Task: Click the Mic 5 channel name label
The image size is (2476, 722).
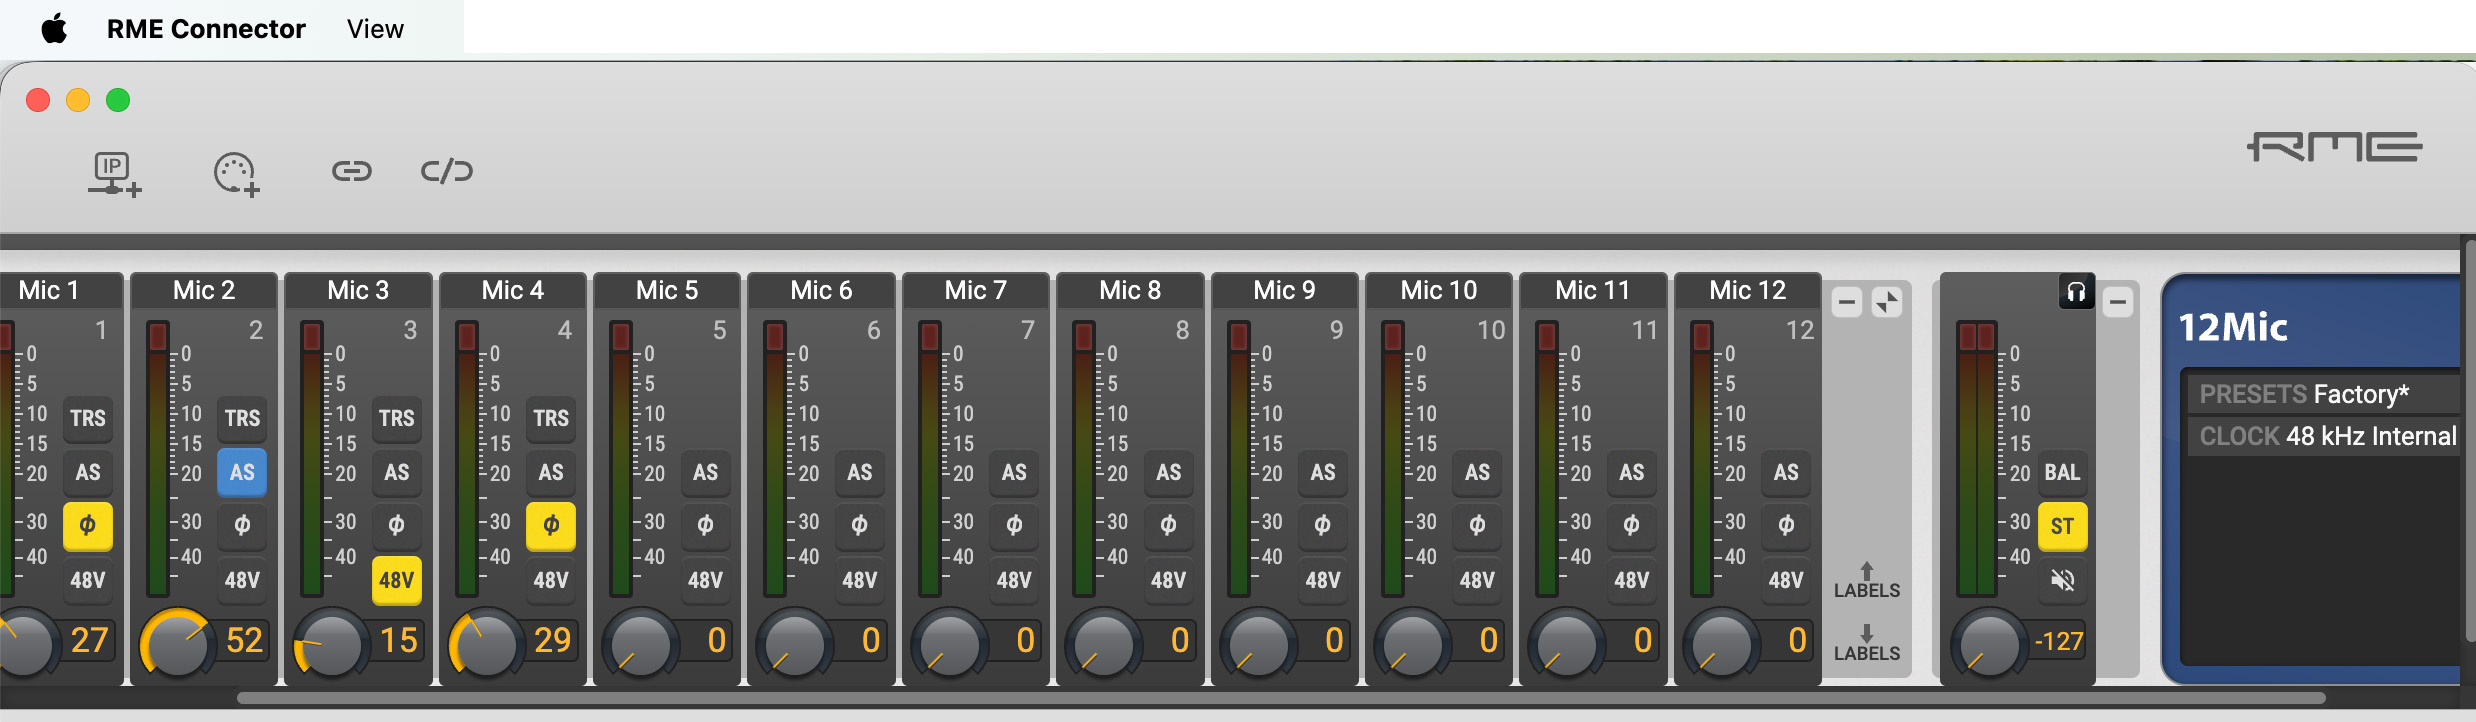Action: 667,290
